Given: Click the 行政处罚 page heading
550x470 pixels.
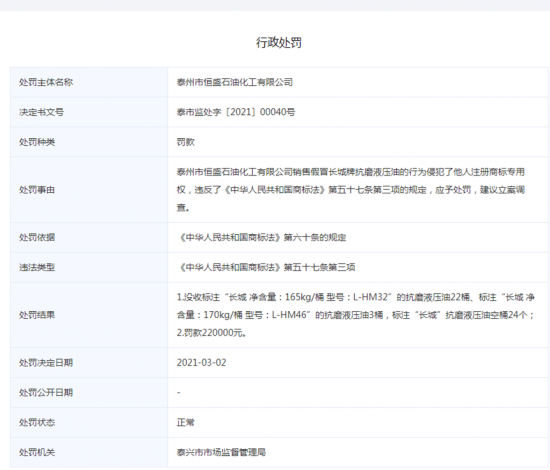Looking at the screenshot, I should coord(279,43).
